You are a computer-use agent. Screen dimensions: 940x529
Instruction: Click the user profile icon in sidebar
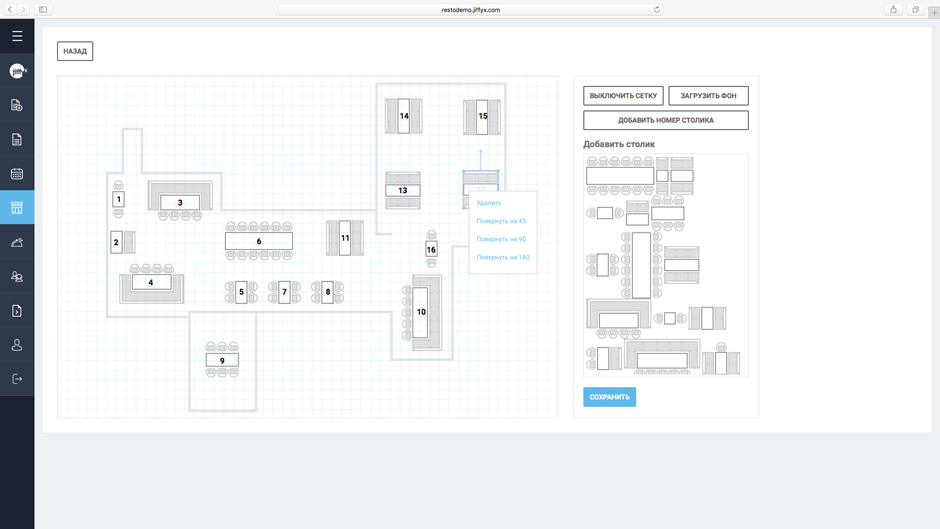17,345
